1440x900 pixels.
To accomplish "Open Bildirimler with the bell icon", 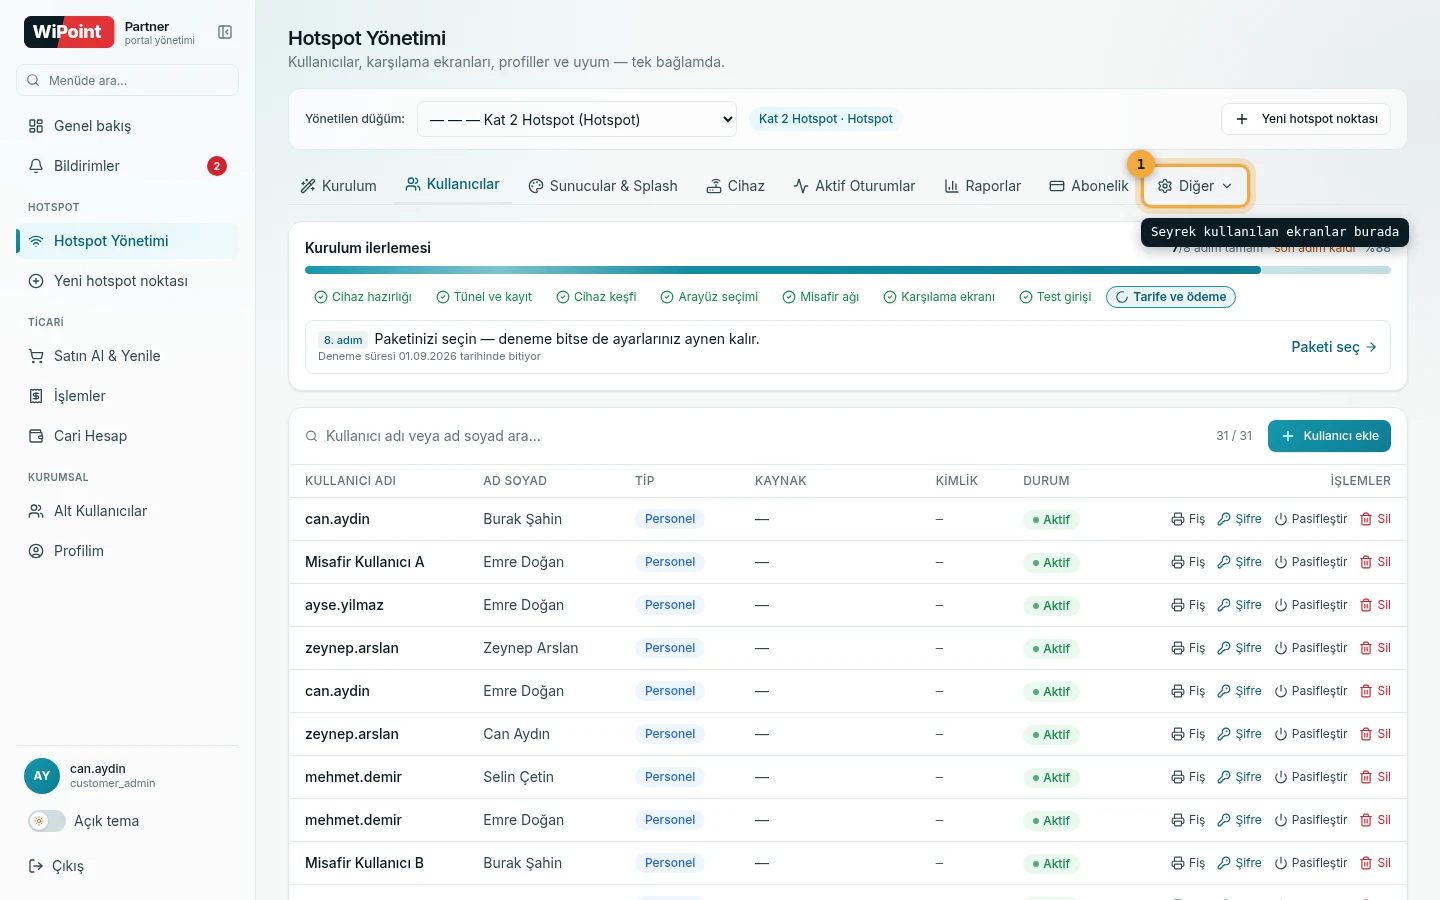I will point(127,166).
